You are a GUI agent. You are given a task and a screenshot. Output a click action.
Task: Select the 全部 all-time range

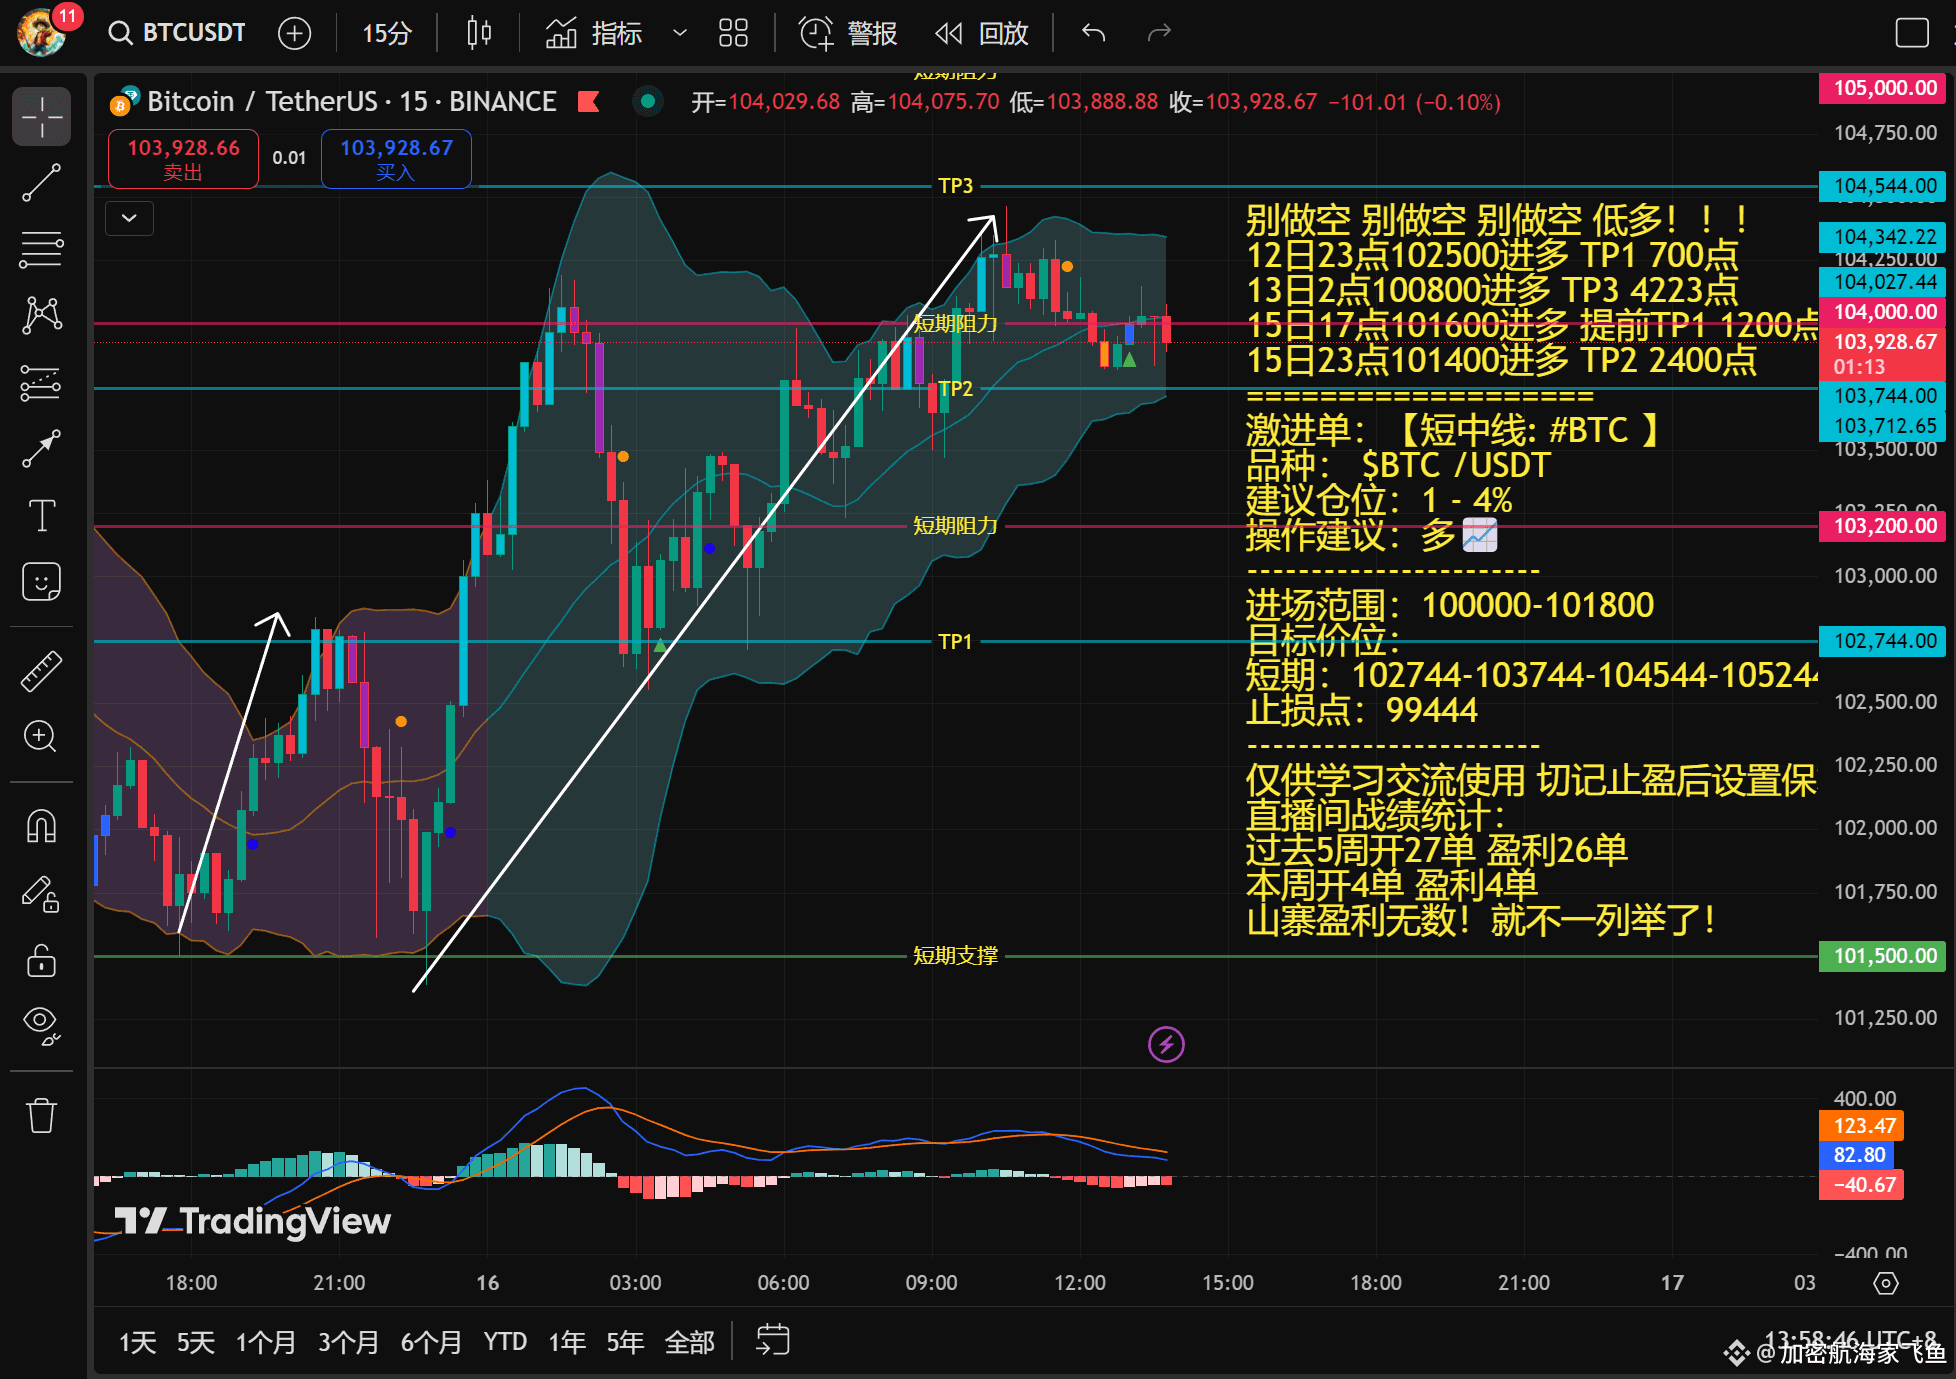[690, 1342]
